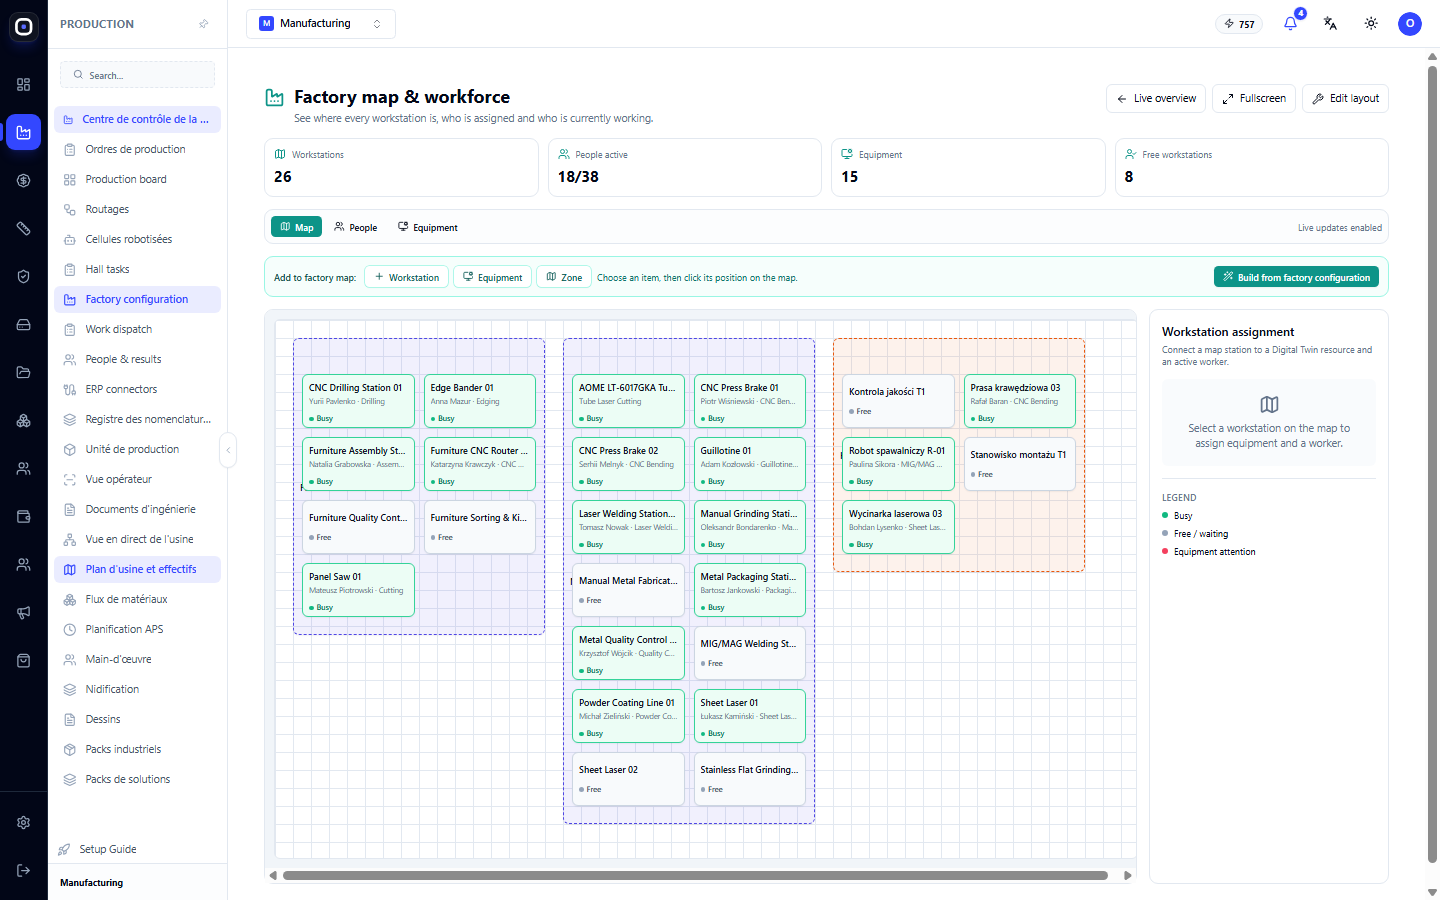This screenshot has width=1440, height=900.
Task: Open Factory configuration in sidebar
Action: coord(137,299)
